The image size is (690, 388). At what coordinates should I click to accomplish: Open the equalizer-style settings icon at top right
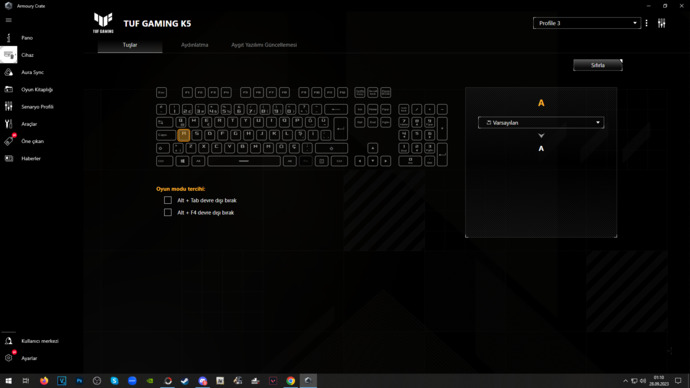[661, 23]
